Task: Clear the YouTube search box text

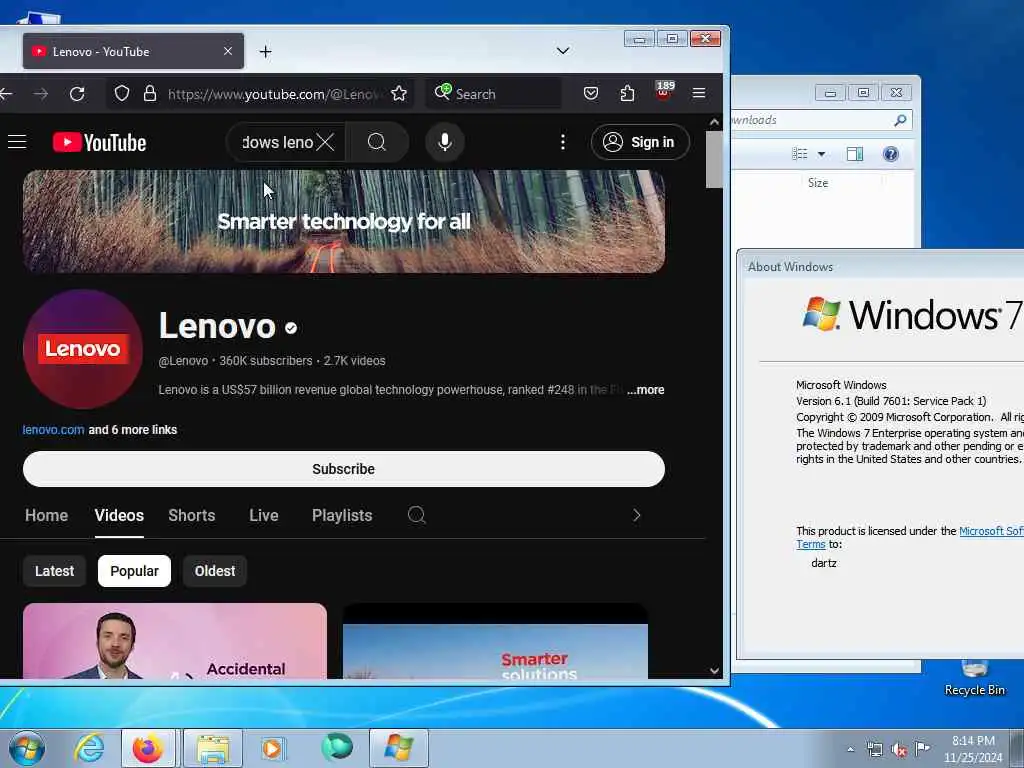Action: coord(325,142)
